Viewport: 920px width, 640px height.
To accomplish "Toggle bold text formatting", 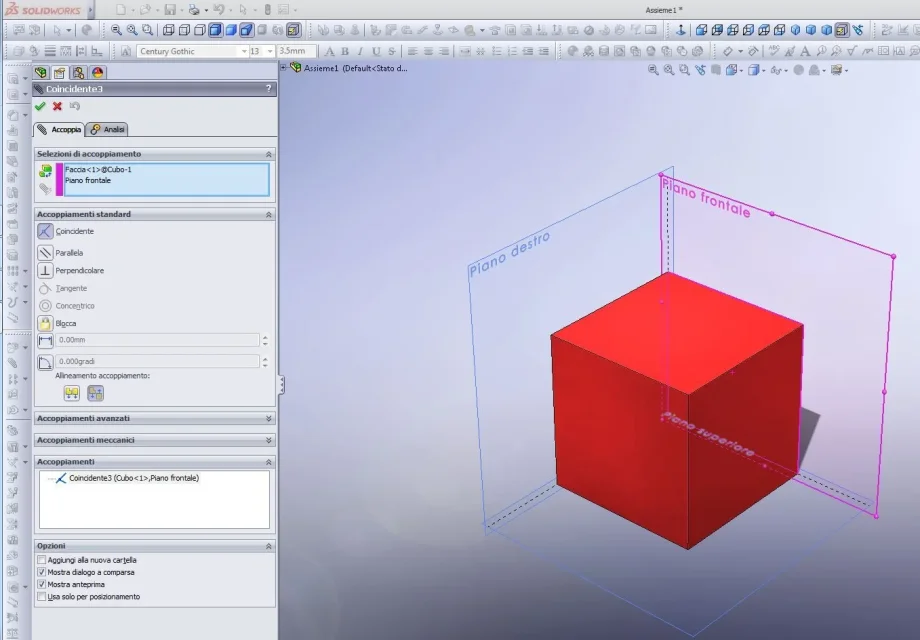I will (345, 52).
